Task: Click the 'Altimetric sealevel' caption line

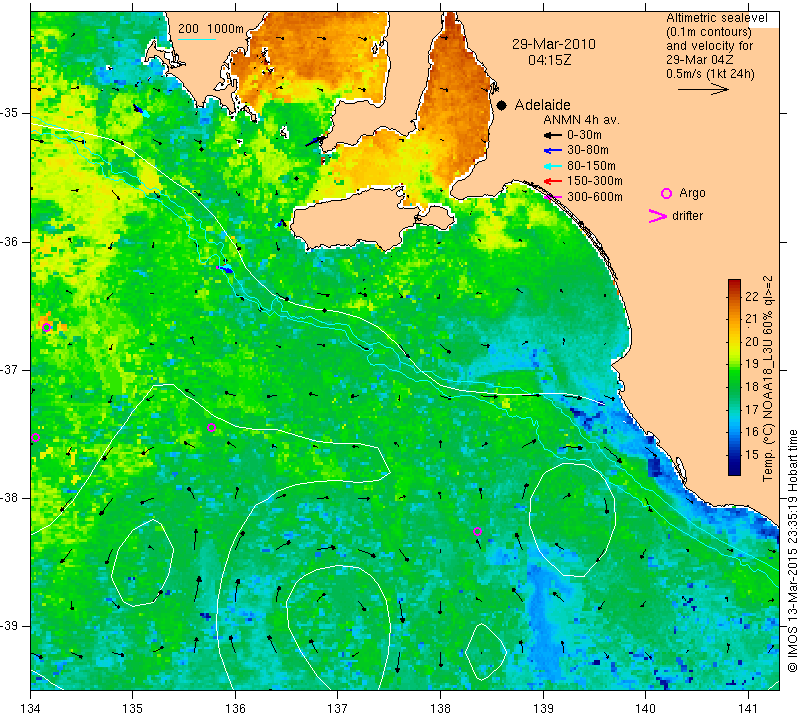Action: pos(716,18)
